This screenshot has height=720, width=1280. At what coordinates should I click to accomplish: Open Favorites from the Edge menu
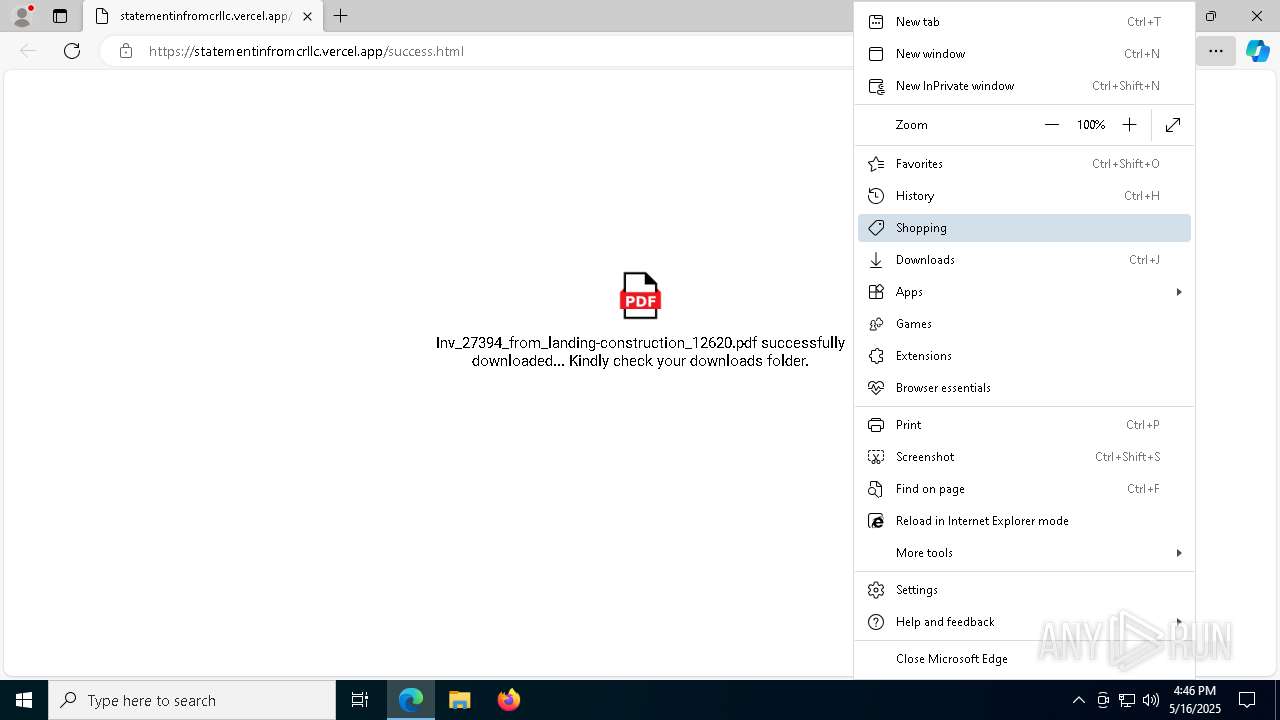click(1024, 164)
